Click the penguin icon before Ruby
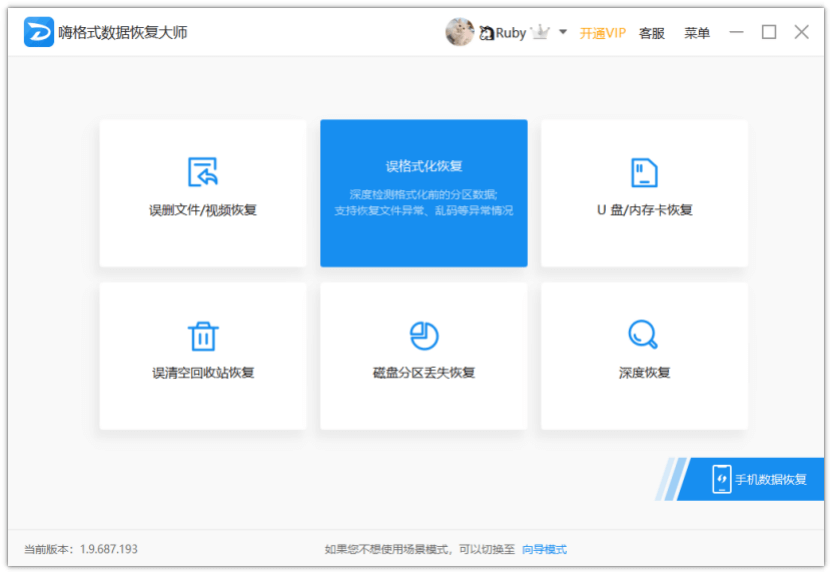 [486, 33]
